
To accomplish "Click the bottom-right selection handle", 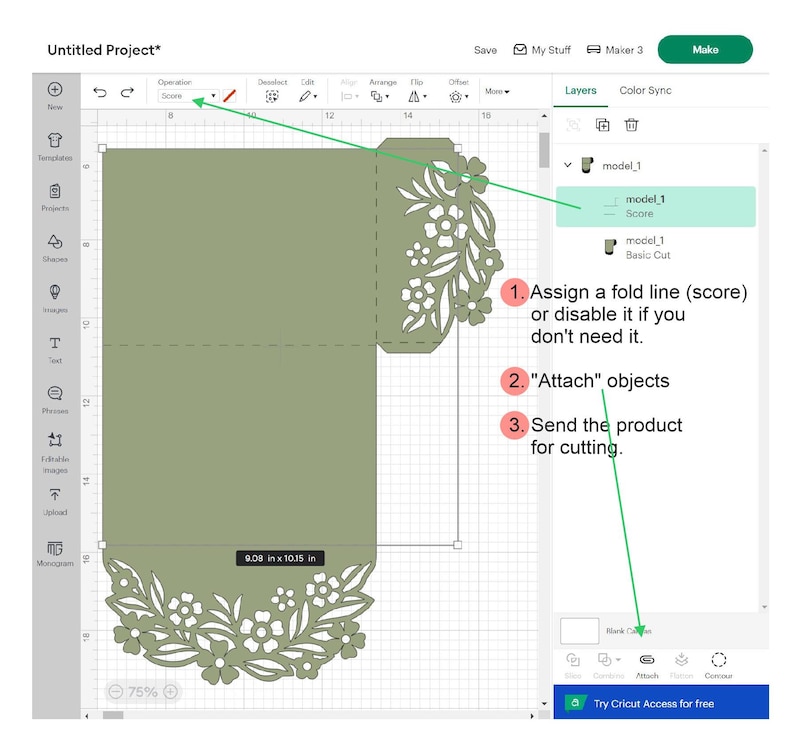I will click(x=458, y=545).
